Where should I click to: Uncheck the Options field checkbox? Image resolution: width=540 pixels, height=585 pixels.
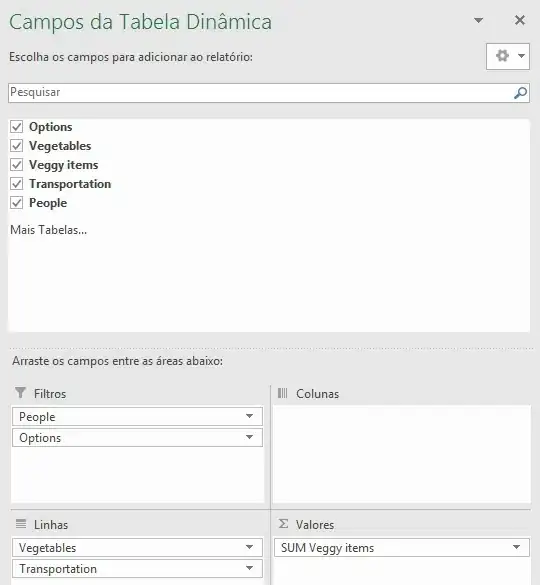tap(16, 127)
